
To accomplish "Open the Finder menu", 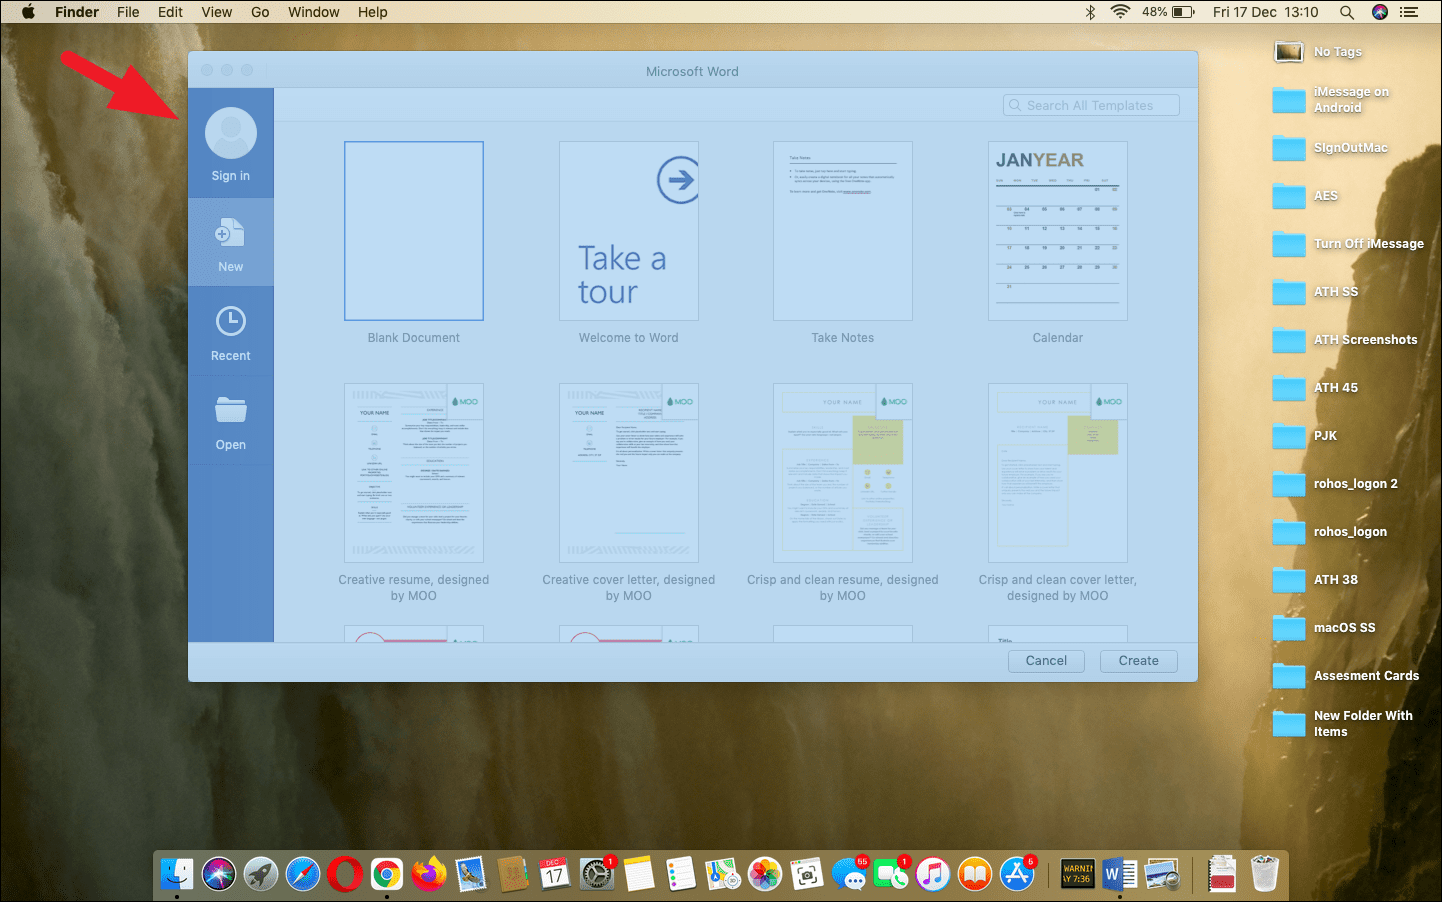I will click(x=77, y=12).
